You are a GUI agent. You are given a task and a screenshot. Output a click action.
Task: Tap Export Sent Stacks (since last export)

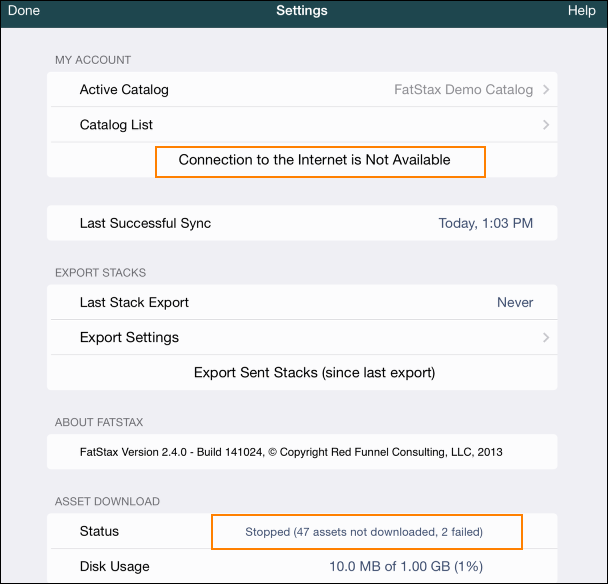tap(314, 373)
